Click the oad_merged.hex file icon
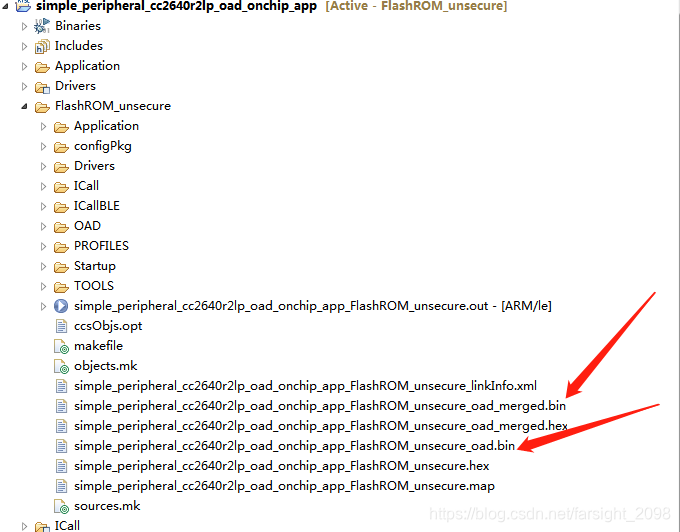The height and width of the screenshot is (532, 680). pos(62,426)
